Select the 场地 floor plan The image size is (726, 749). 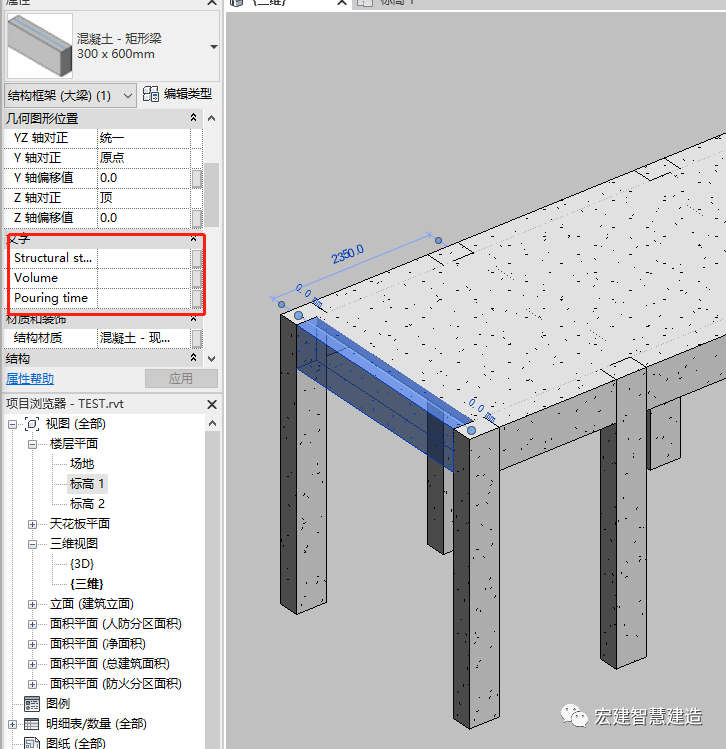pos(82,464)
